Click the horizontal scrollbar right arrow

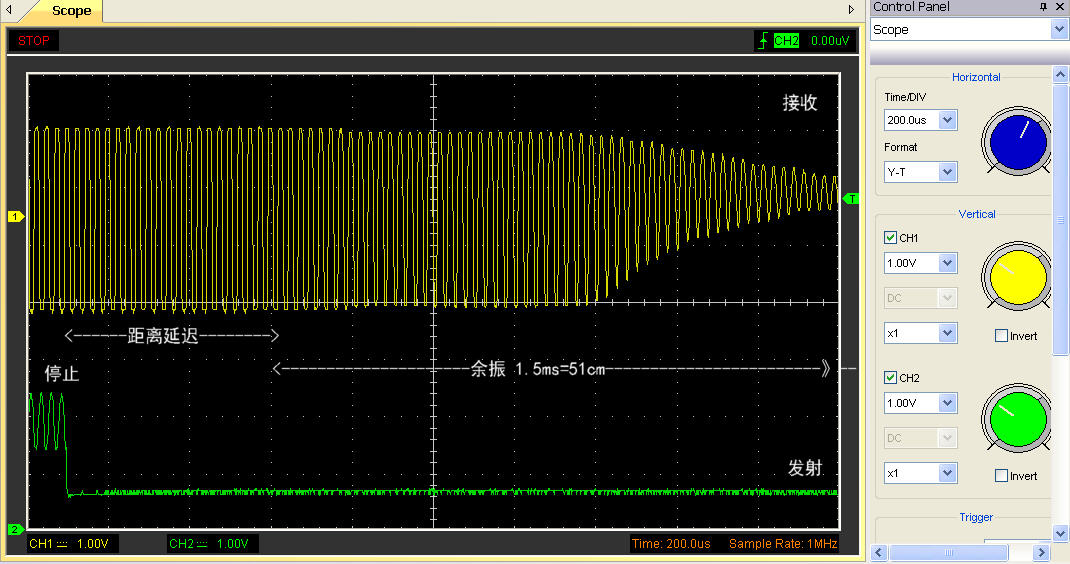pyautogui.click(x=1041, y=552)
